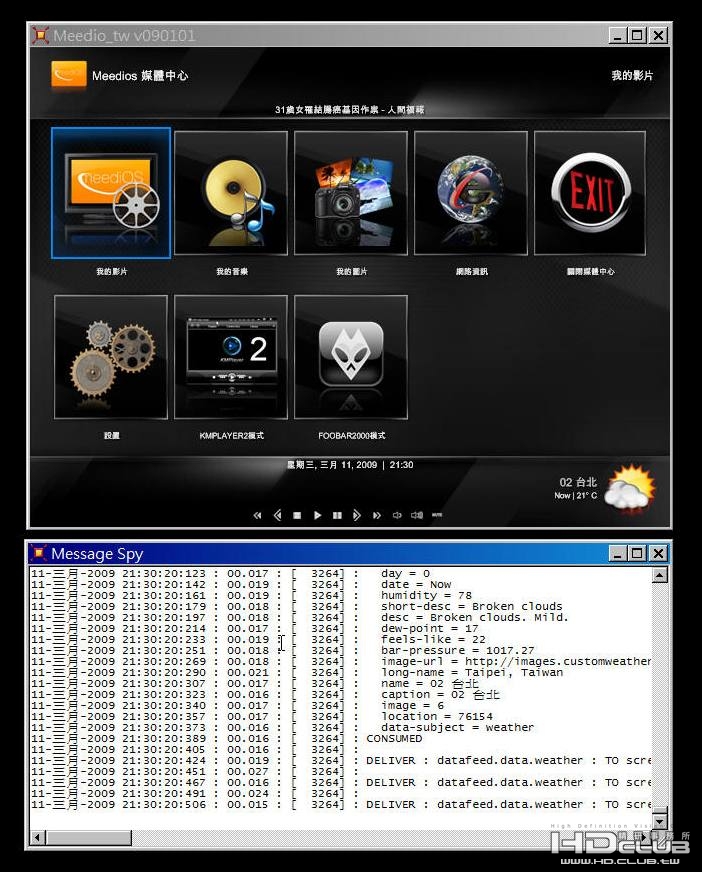The width and height of the screenshot is (702, 872).
Task: Click the 我的影片 heading in the top right
Action: (x=632, y=75)
